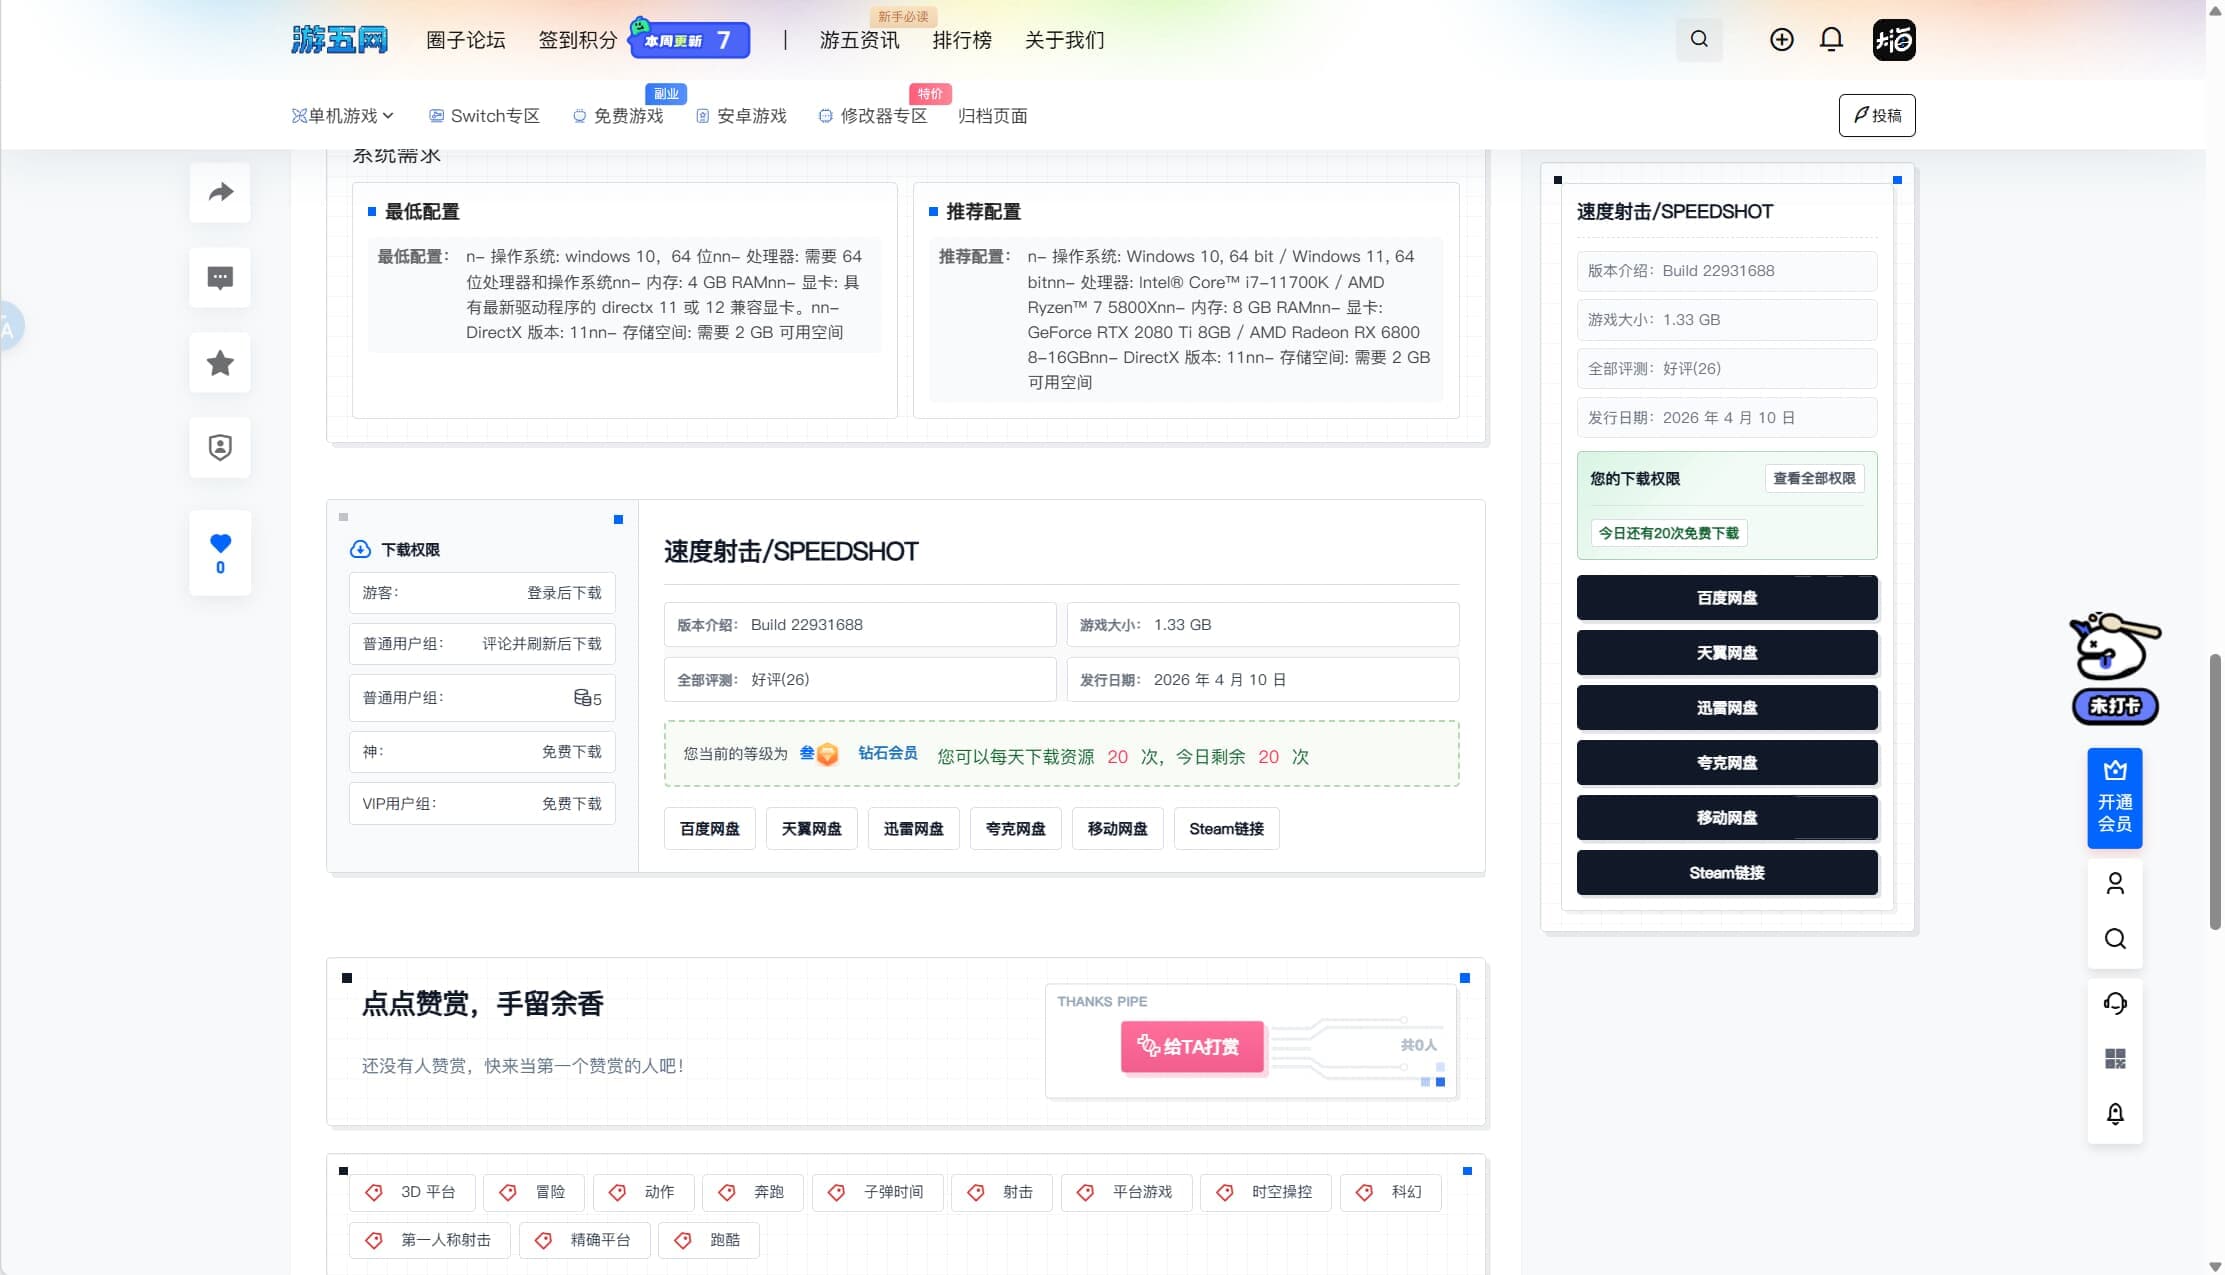Click the 3D 平台 tag
Screen dimensions: 2225x1275
click(x=412, y=1192)
